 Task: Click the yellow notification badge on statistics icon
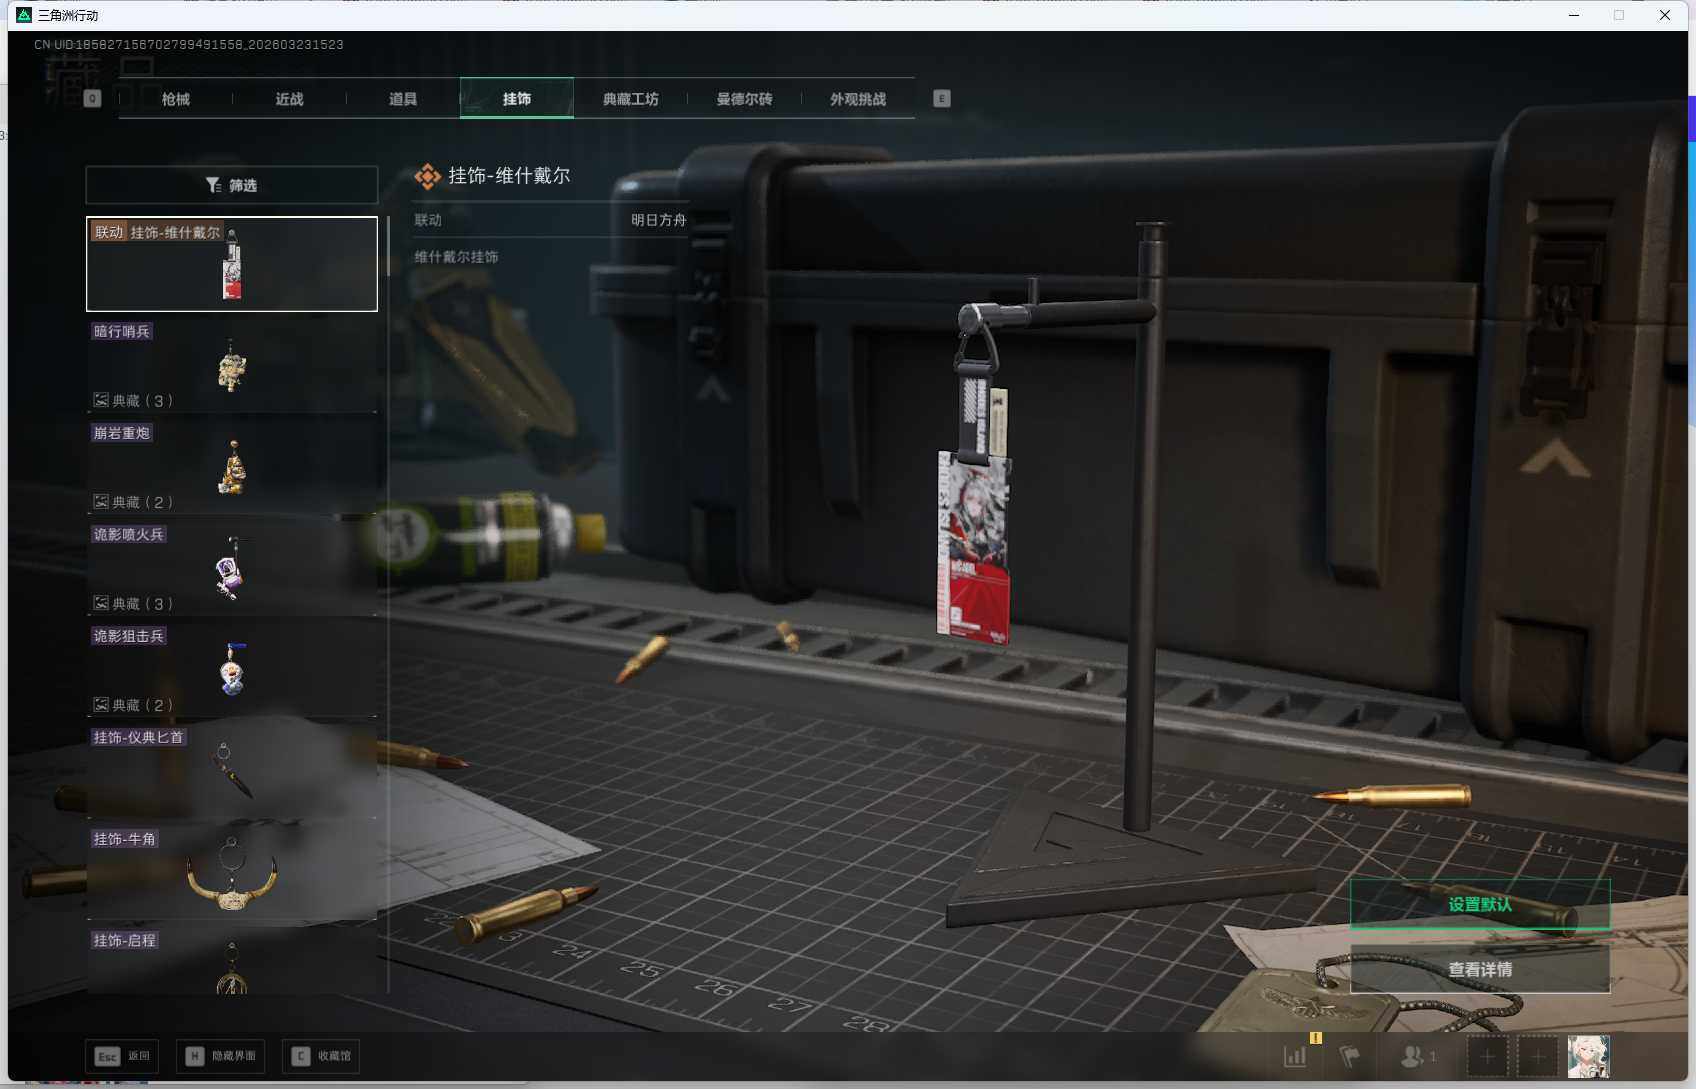point(1316,1040)
